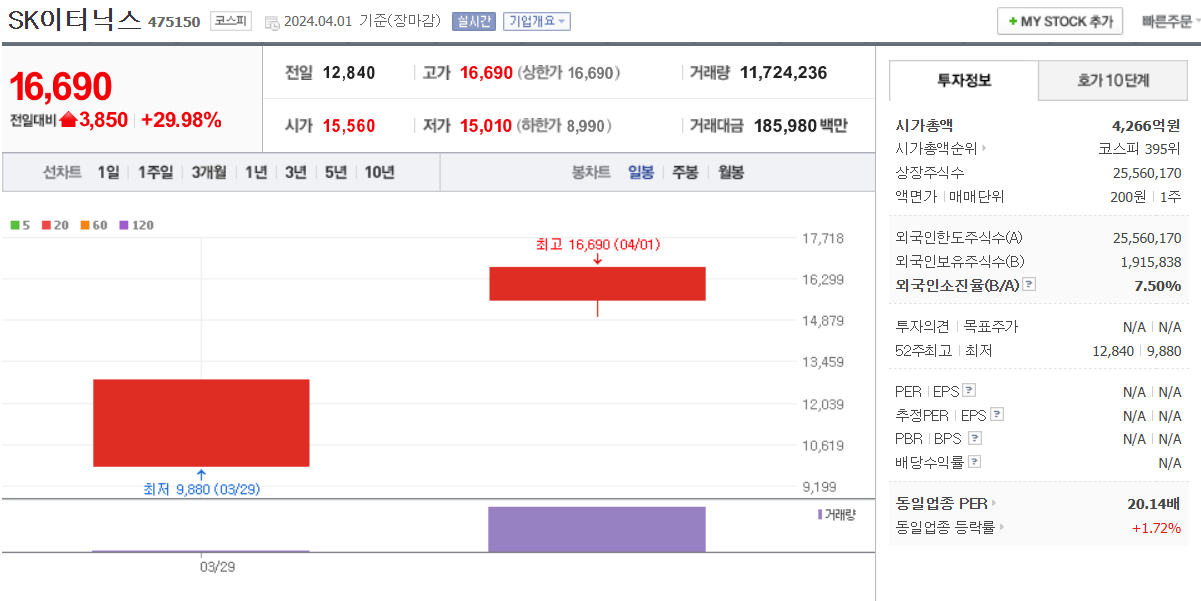Click the help icon next to 외국인소진율(B/A)
Viewport: 1201px width, 601px height.
coord(1029,285)
